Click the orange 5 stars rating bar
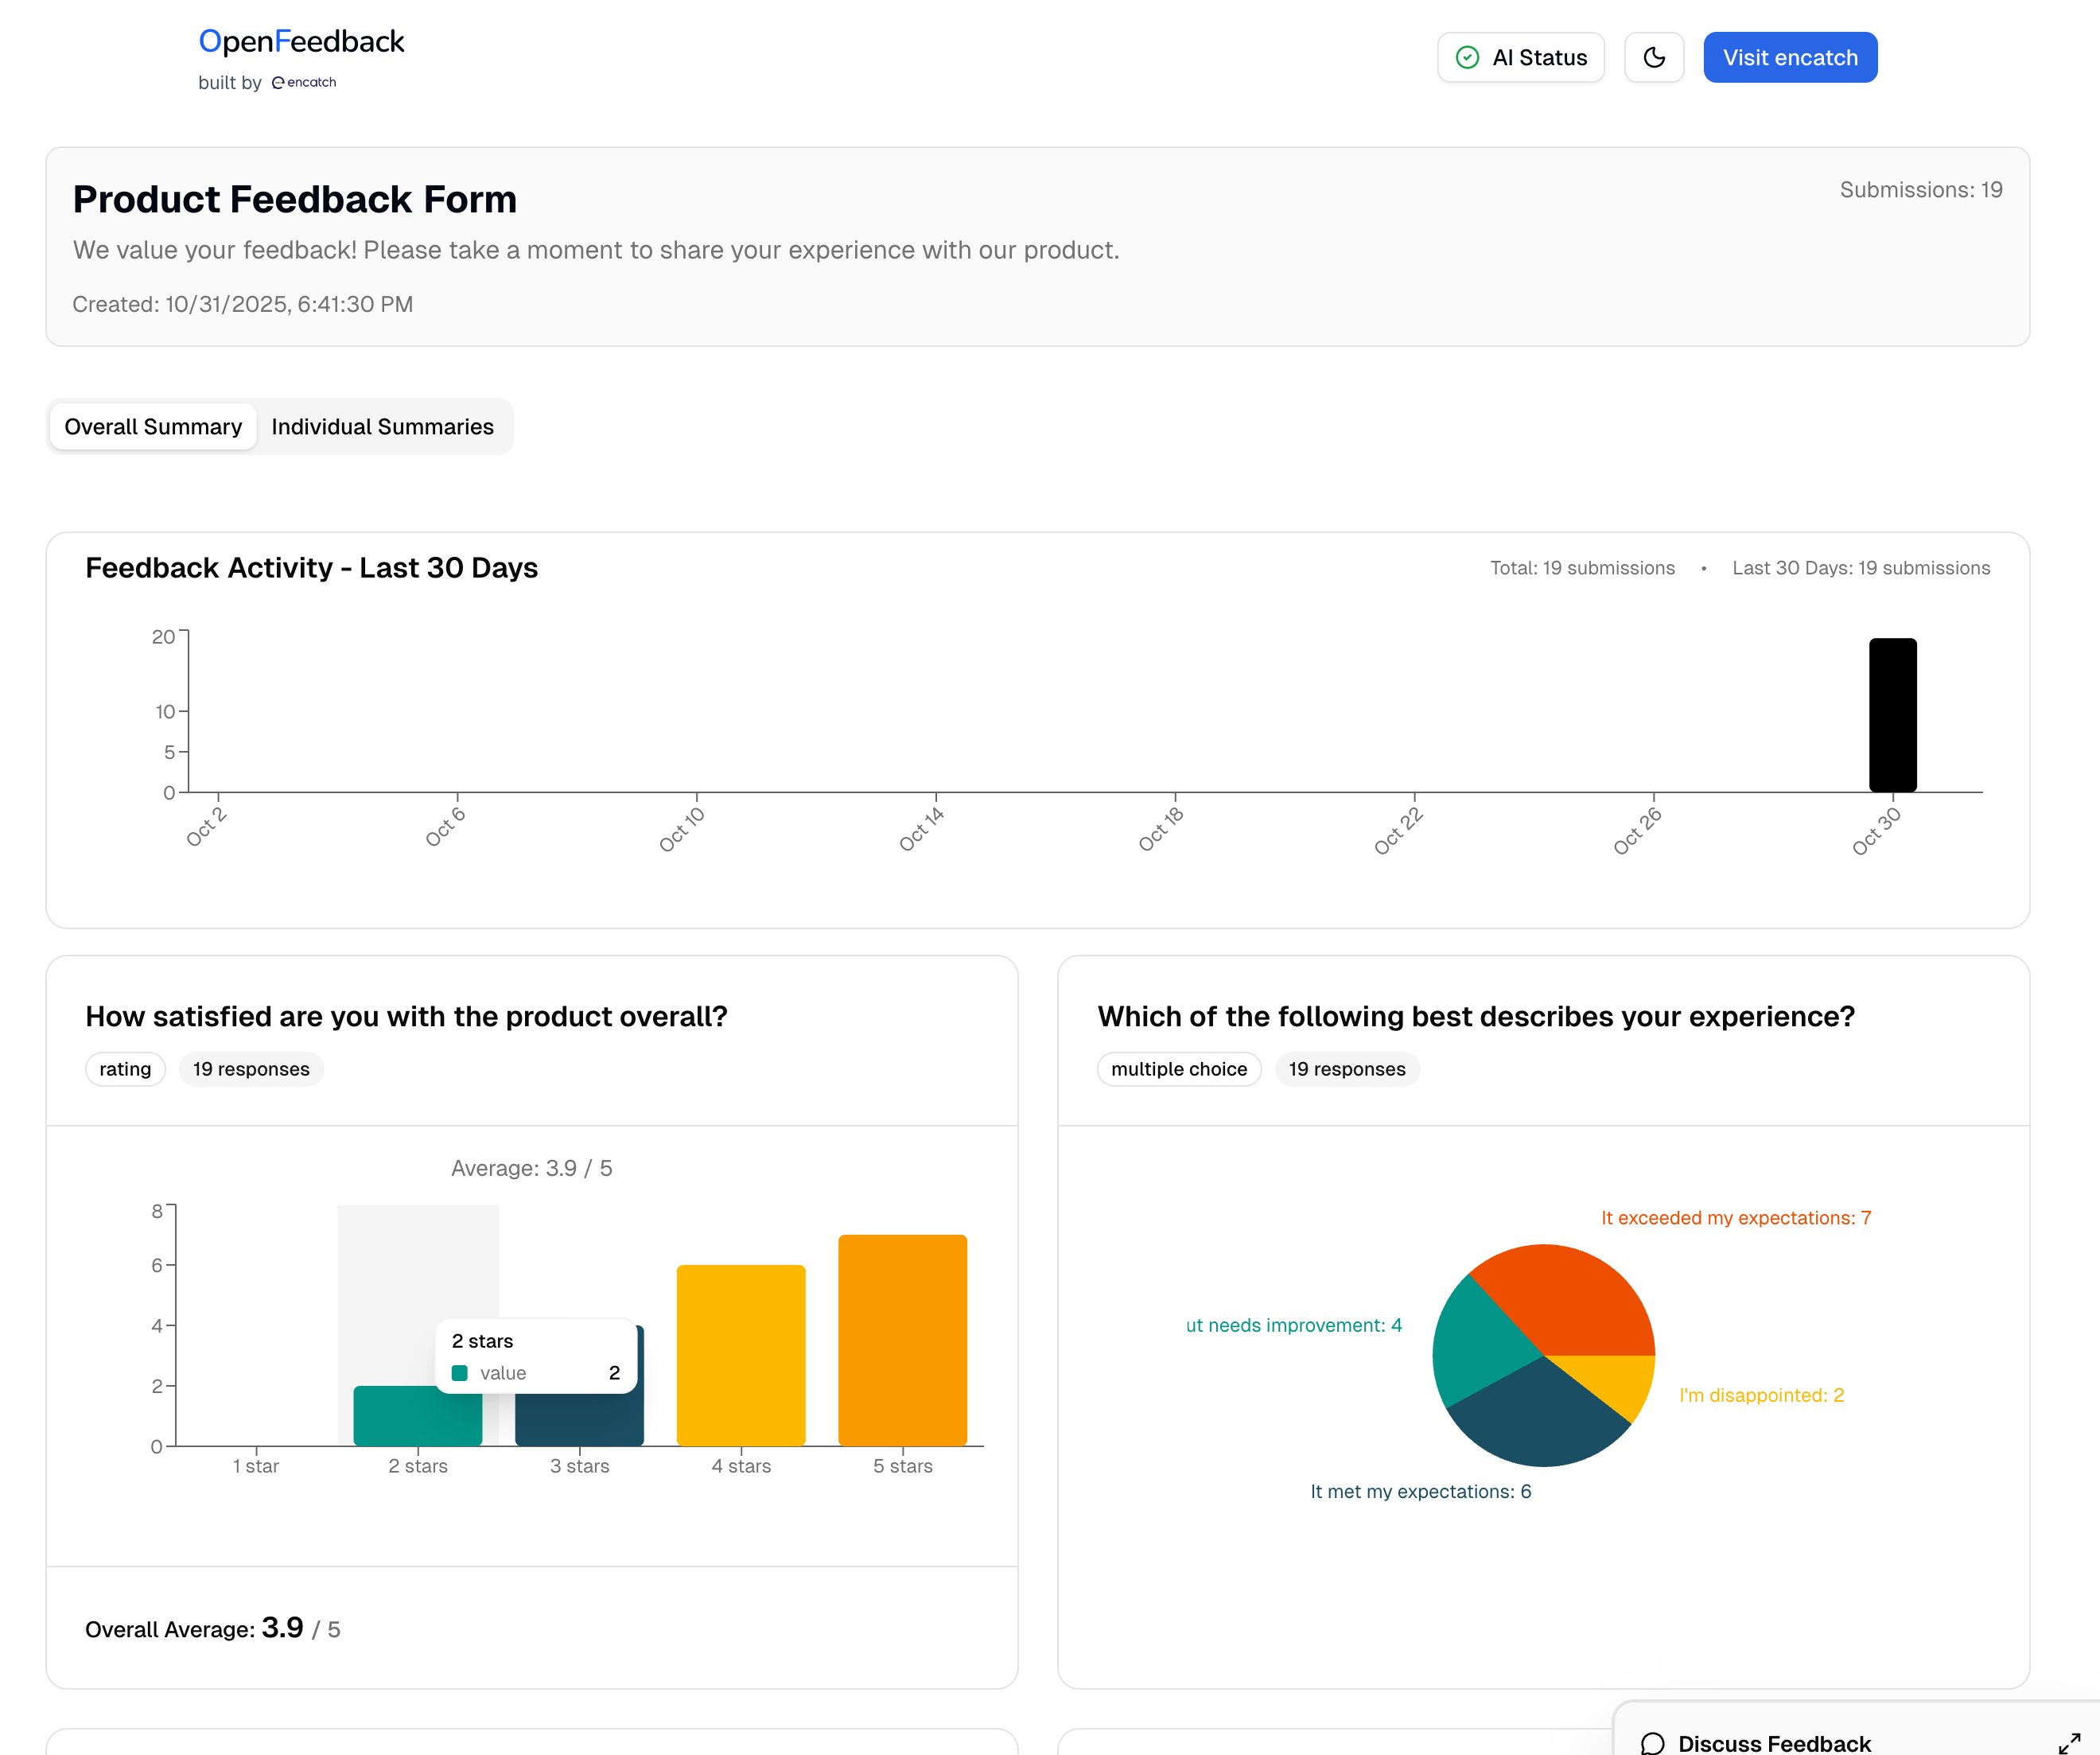 902,1340
